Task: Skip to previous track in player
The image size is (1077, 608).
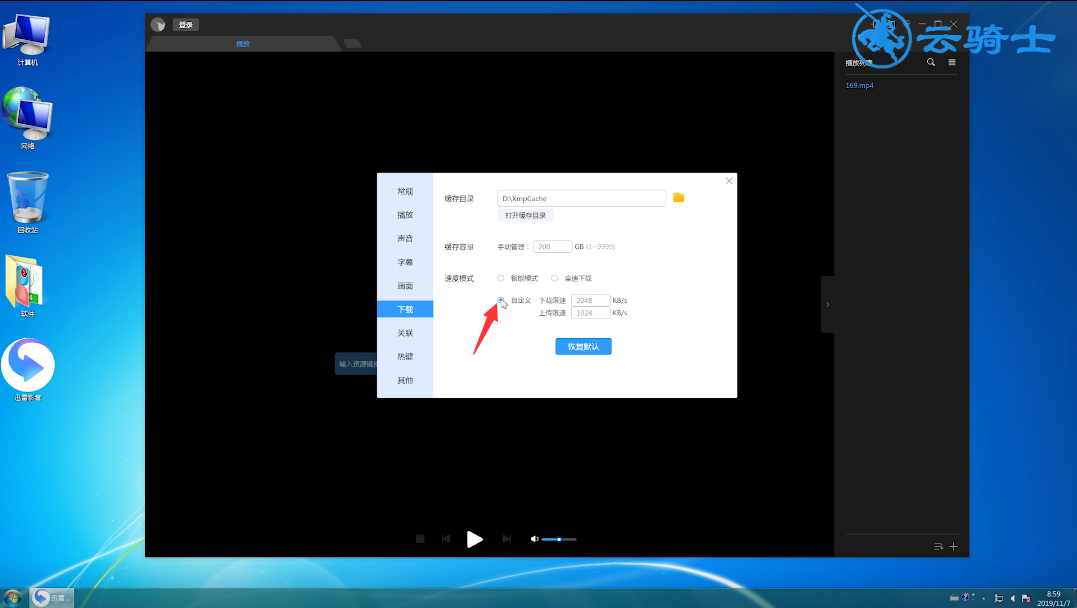Action: 446,539
